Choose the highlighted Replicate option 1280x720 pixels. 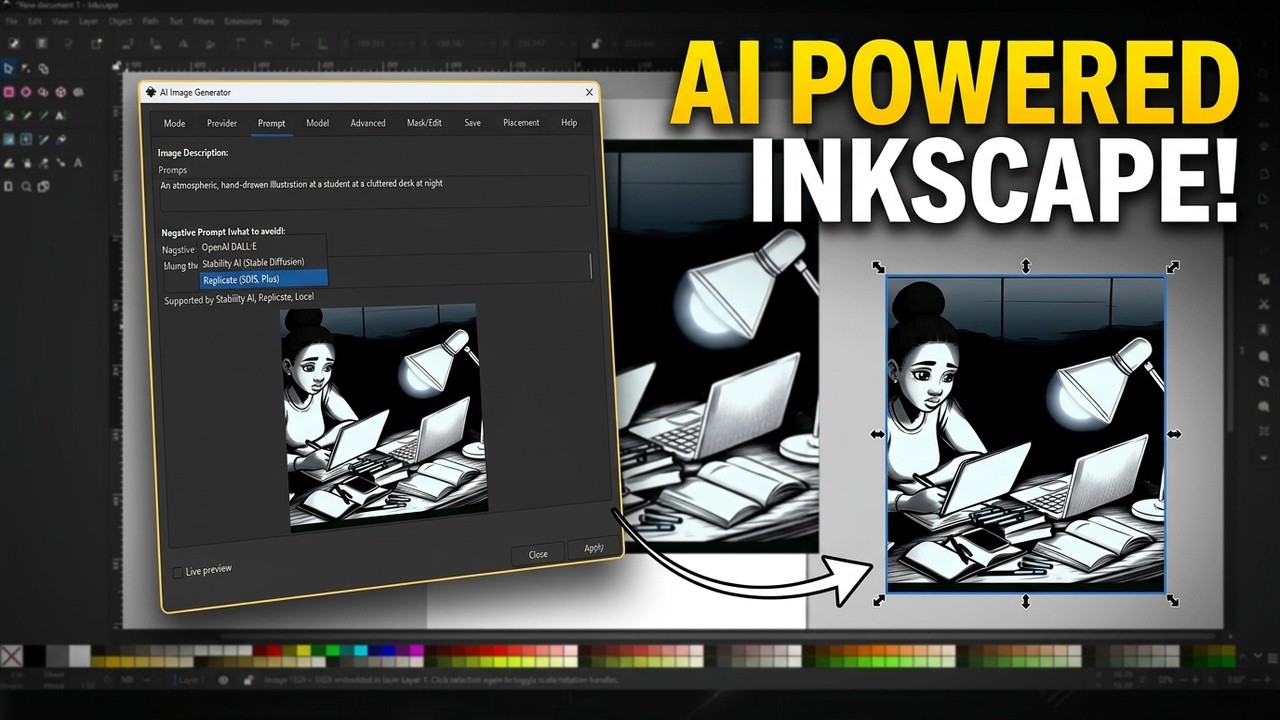[x=263, y=280]
